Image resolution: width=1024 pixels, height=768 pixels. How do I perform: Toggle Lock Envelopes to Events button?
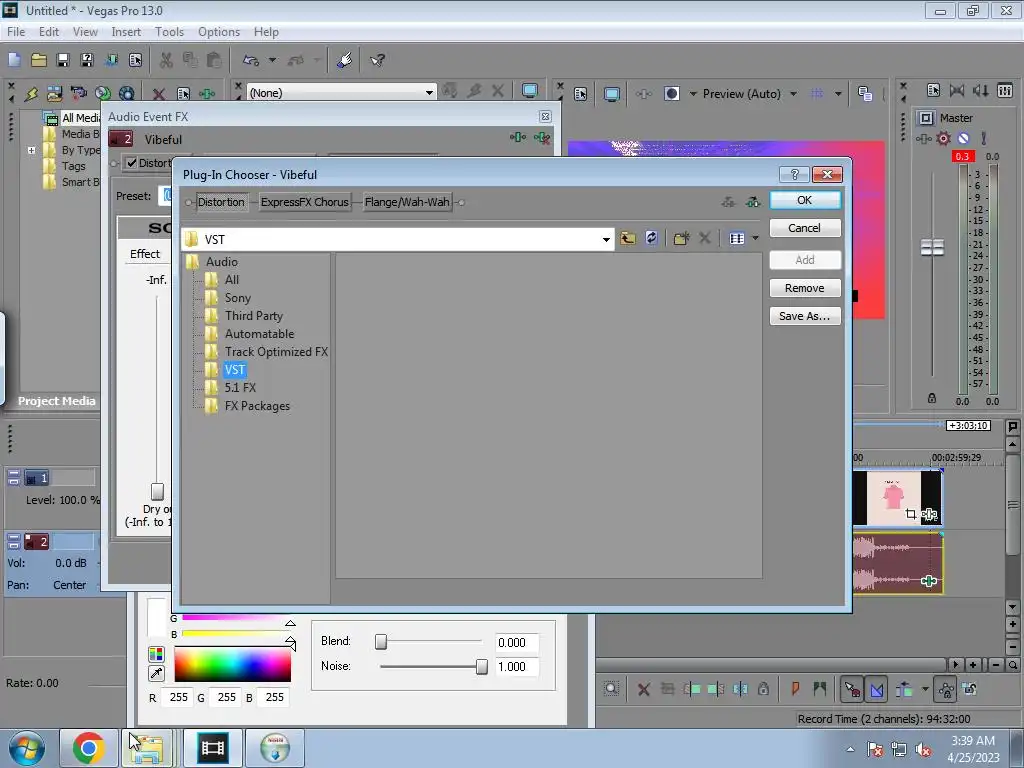click(946, 689)
